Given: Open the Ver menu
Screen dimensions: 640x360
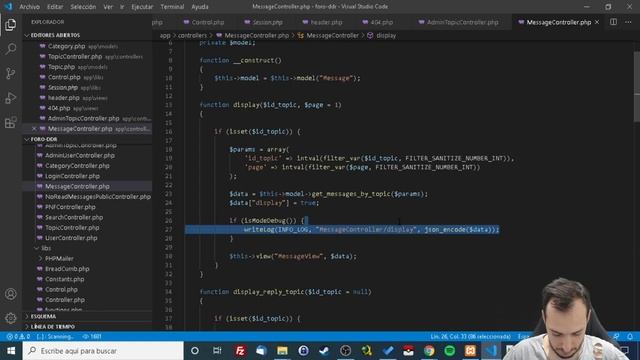Looking at the screenshot, I should pyautogui.click(x=108, y=7).
